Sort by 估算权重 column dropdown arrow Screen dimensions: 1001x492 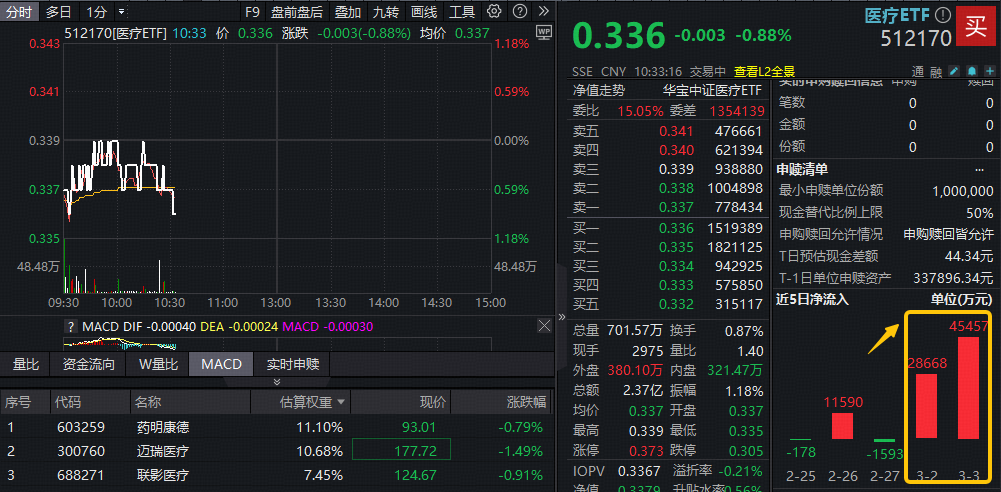click(342, 402)
